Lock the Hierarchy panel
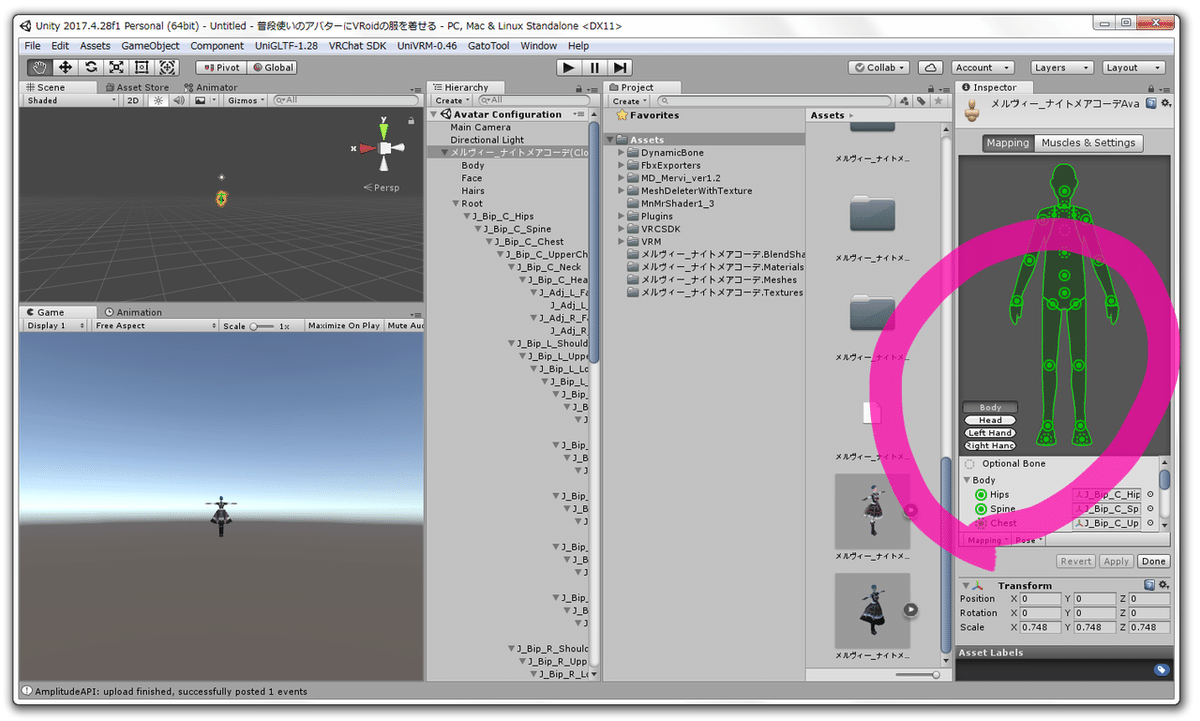 579,88
